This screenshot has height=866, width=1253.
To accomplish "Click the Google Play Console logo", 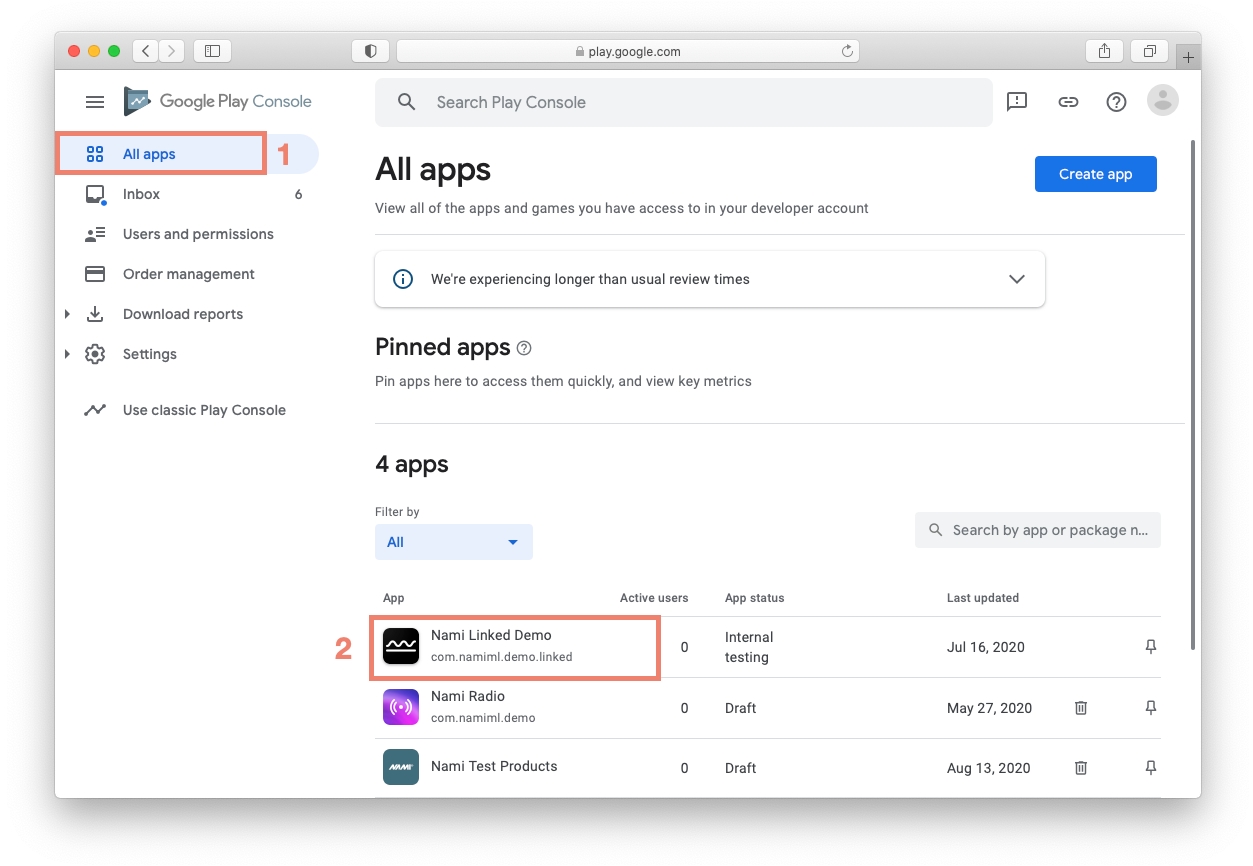I will pos(217,101).
